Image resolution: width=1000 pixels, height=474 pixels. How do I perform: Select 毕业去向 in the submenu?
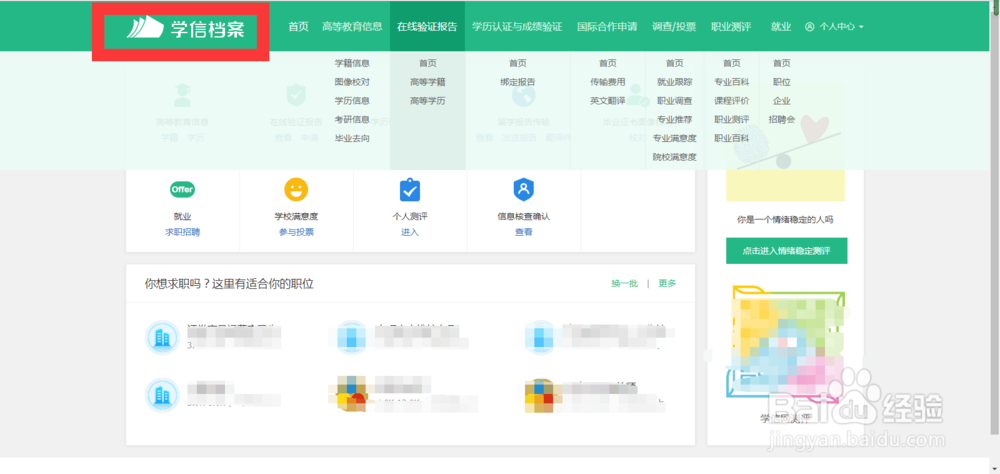352,138
